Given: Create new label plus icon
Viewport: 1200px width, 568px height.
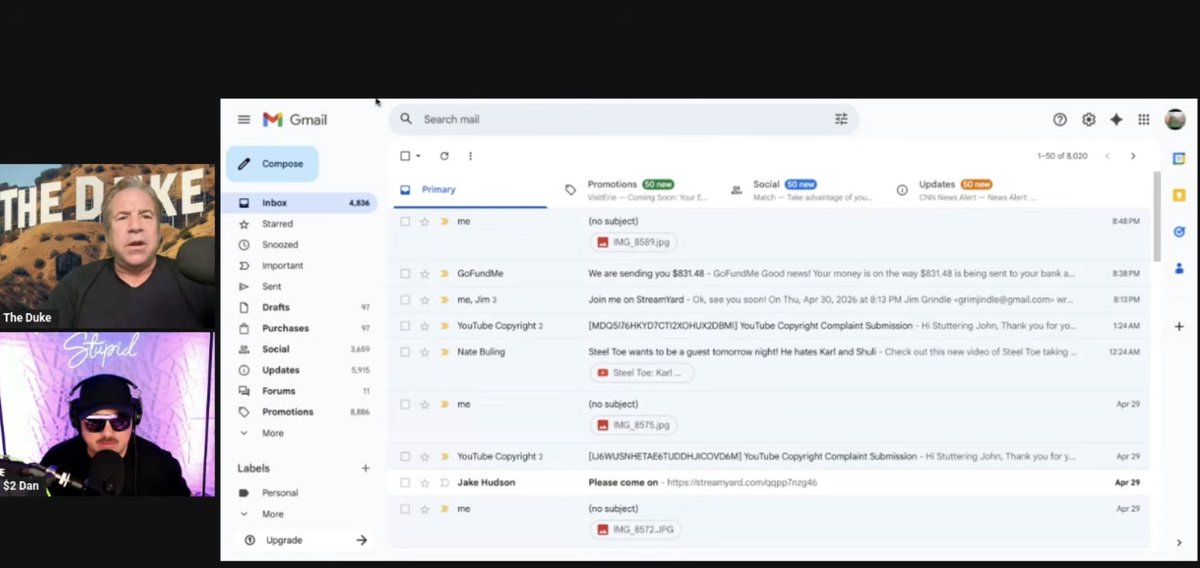Looking at the screenshot, I should 365,468.
